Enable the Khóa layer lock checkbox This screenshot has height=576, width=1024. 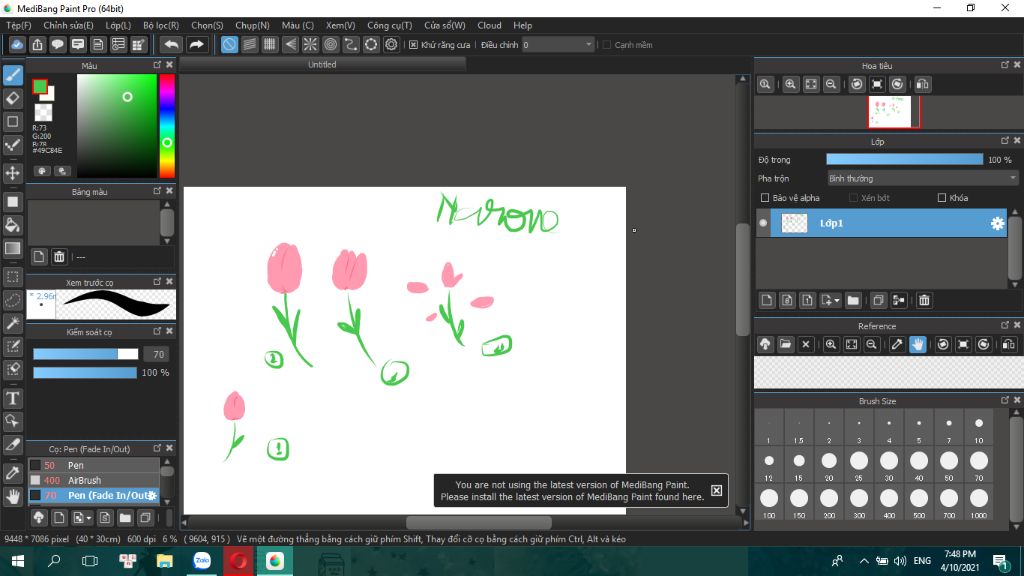tap(942, 198)
